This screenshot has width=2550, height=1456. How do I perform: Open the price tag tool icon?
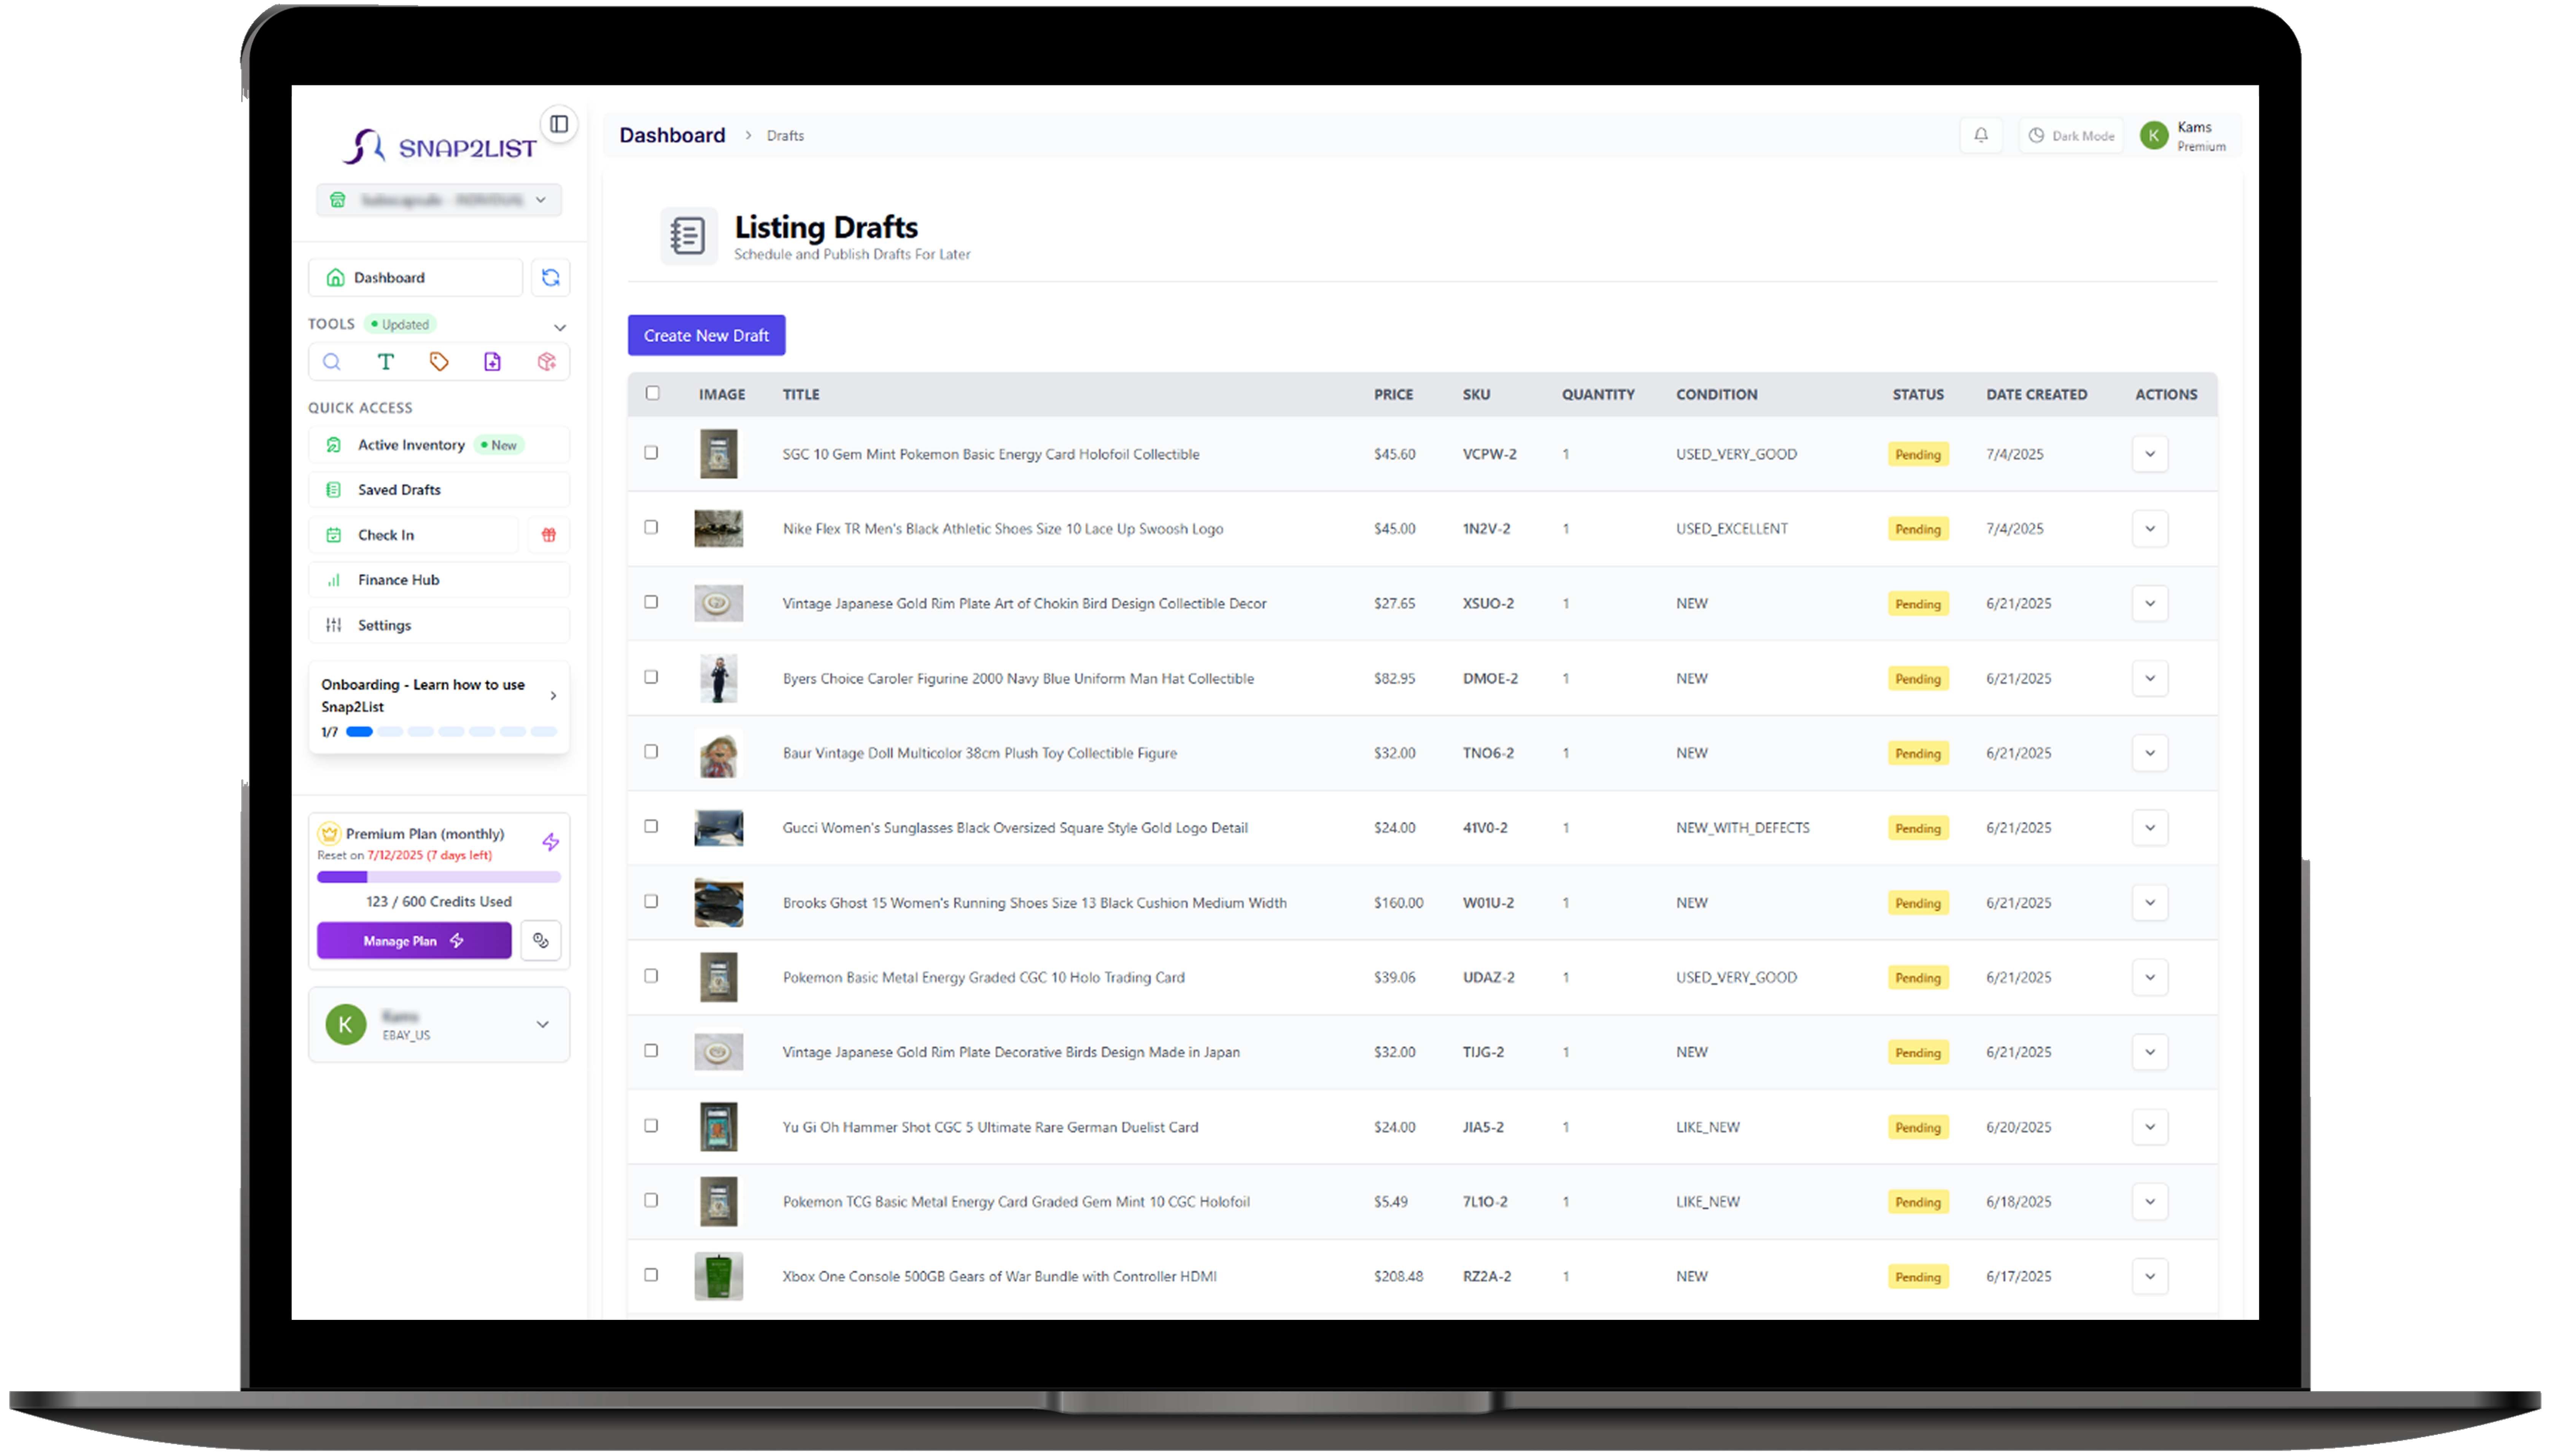coord(439,362)
